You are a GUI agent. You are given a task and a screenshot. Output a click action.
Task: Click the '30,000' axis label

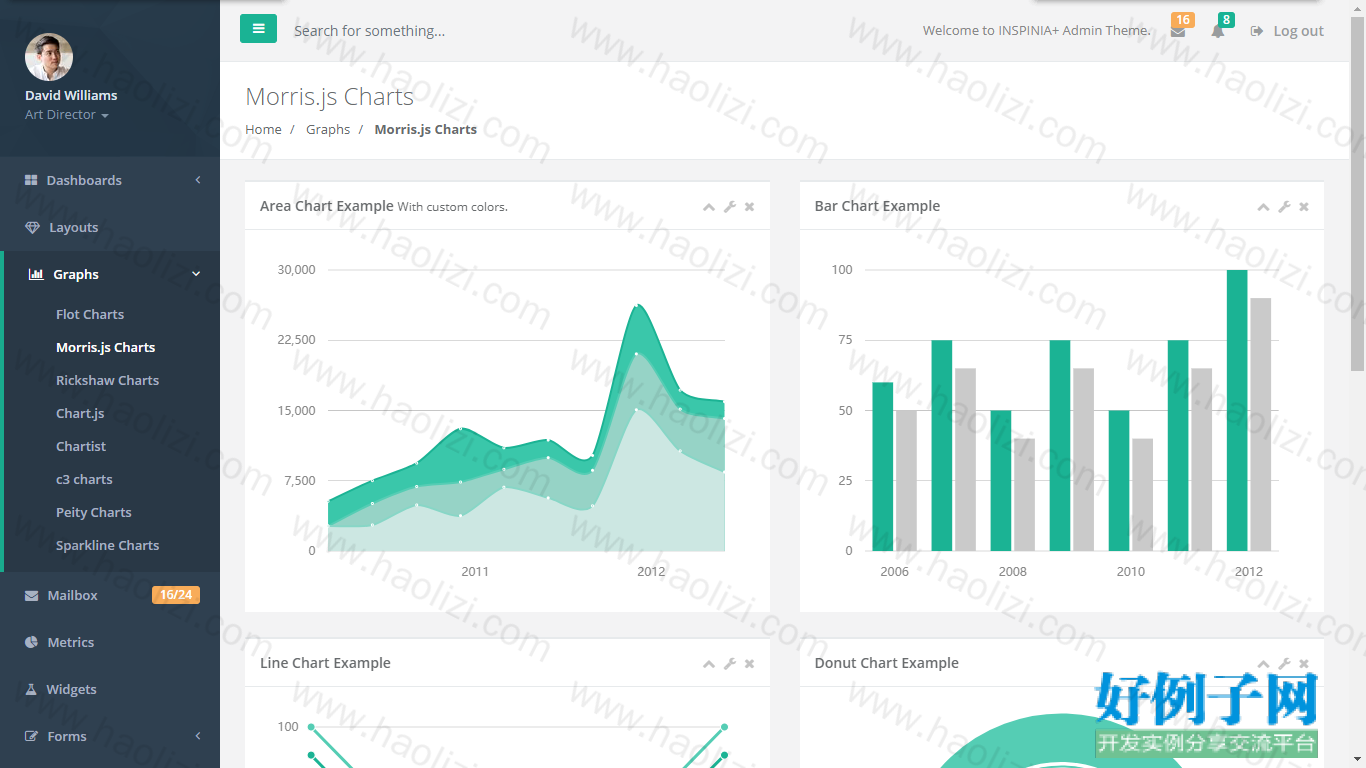(297, 270)
